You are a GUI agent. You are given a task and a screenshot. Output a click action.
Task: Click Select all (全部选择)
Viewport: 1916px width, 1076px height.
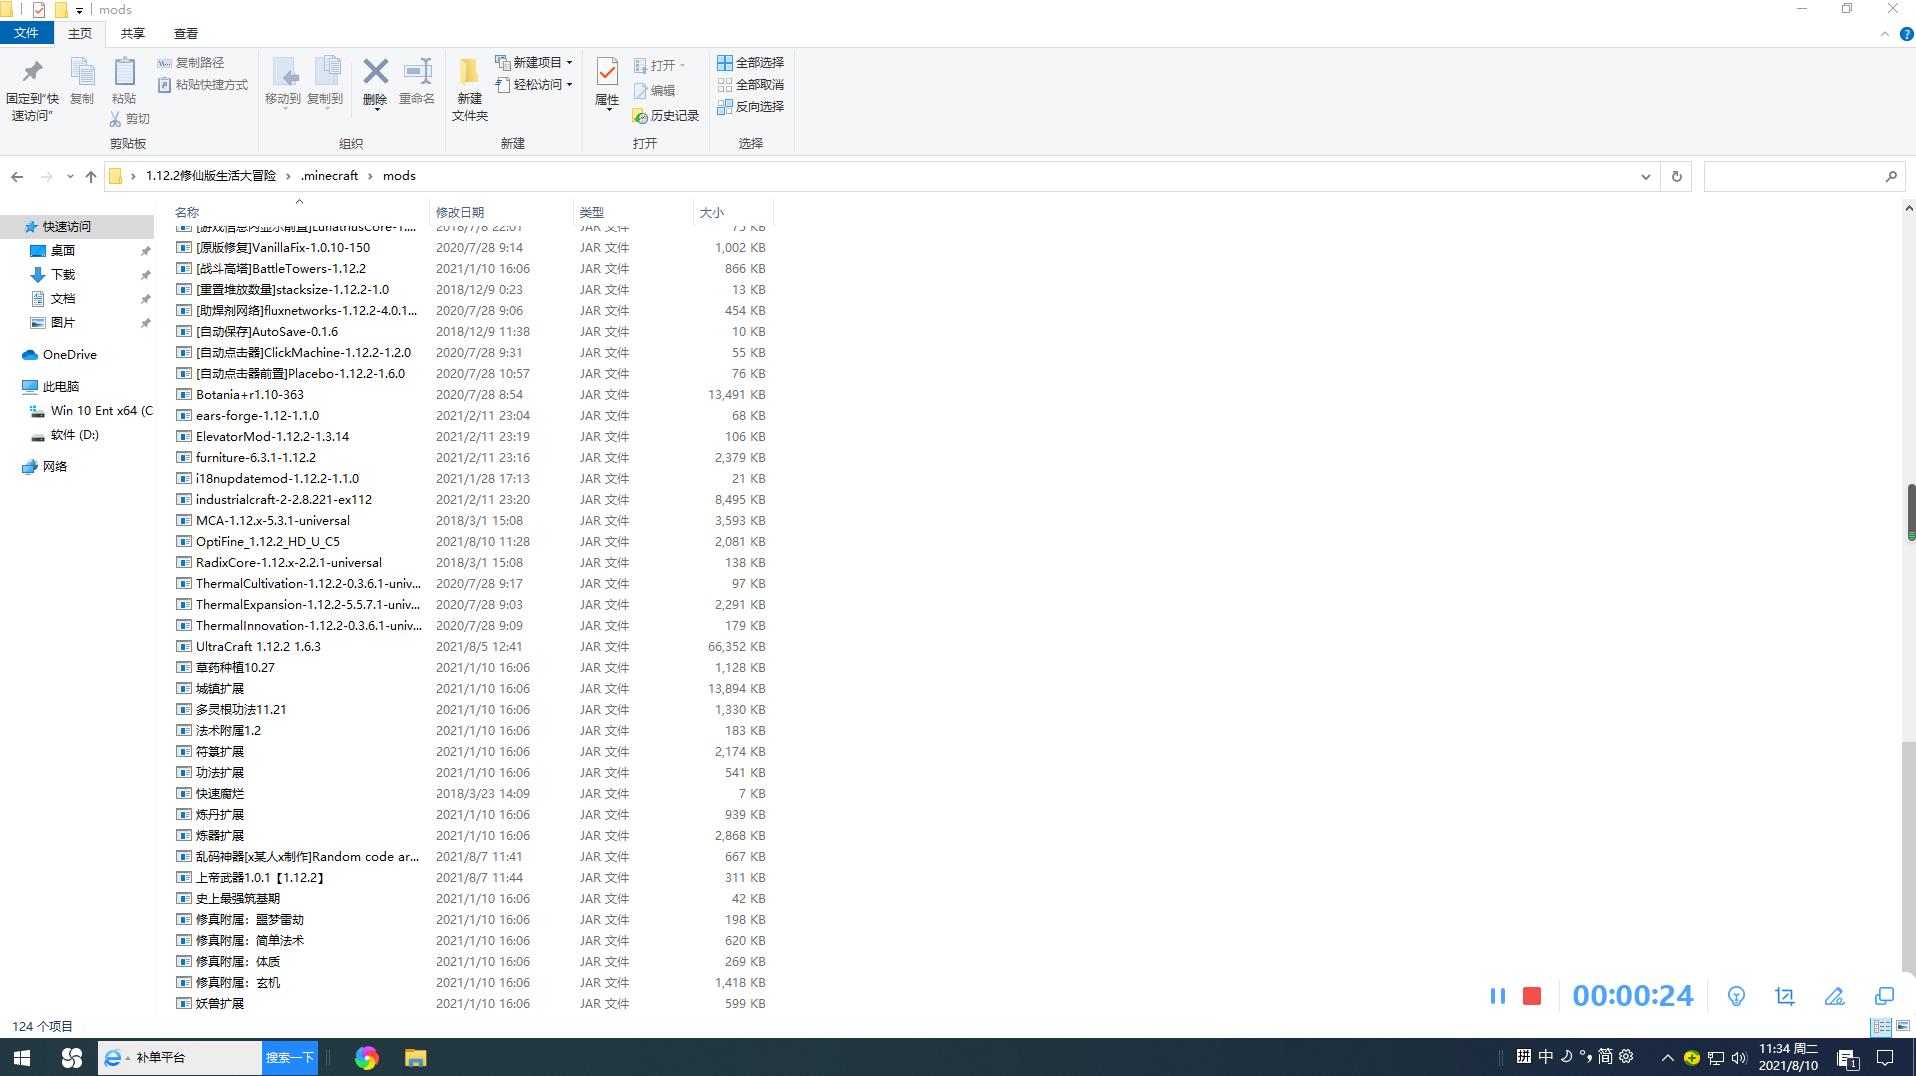click(750, 62)
